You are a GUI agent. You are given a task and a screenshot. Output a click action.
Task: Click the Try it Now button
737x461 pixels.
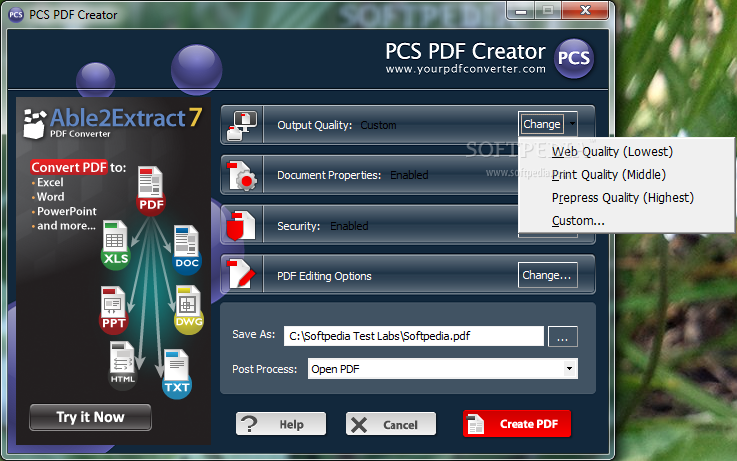(x=90, y=417)
